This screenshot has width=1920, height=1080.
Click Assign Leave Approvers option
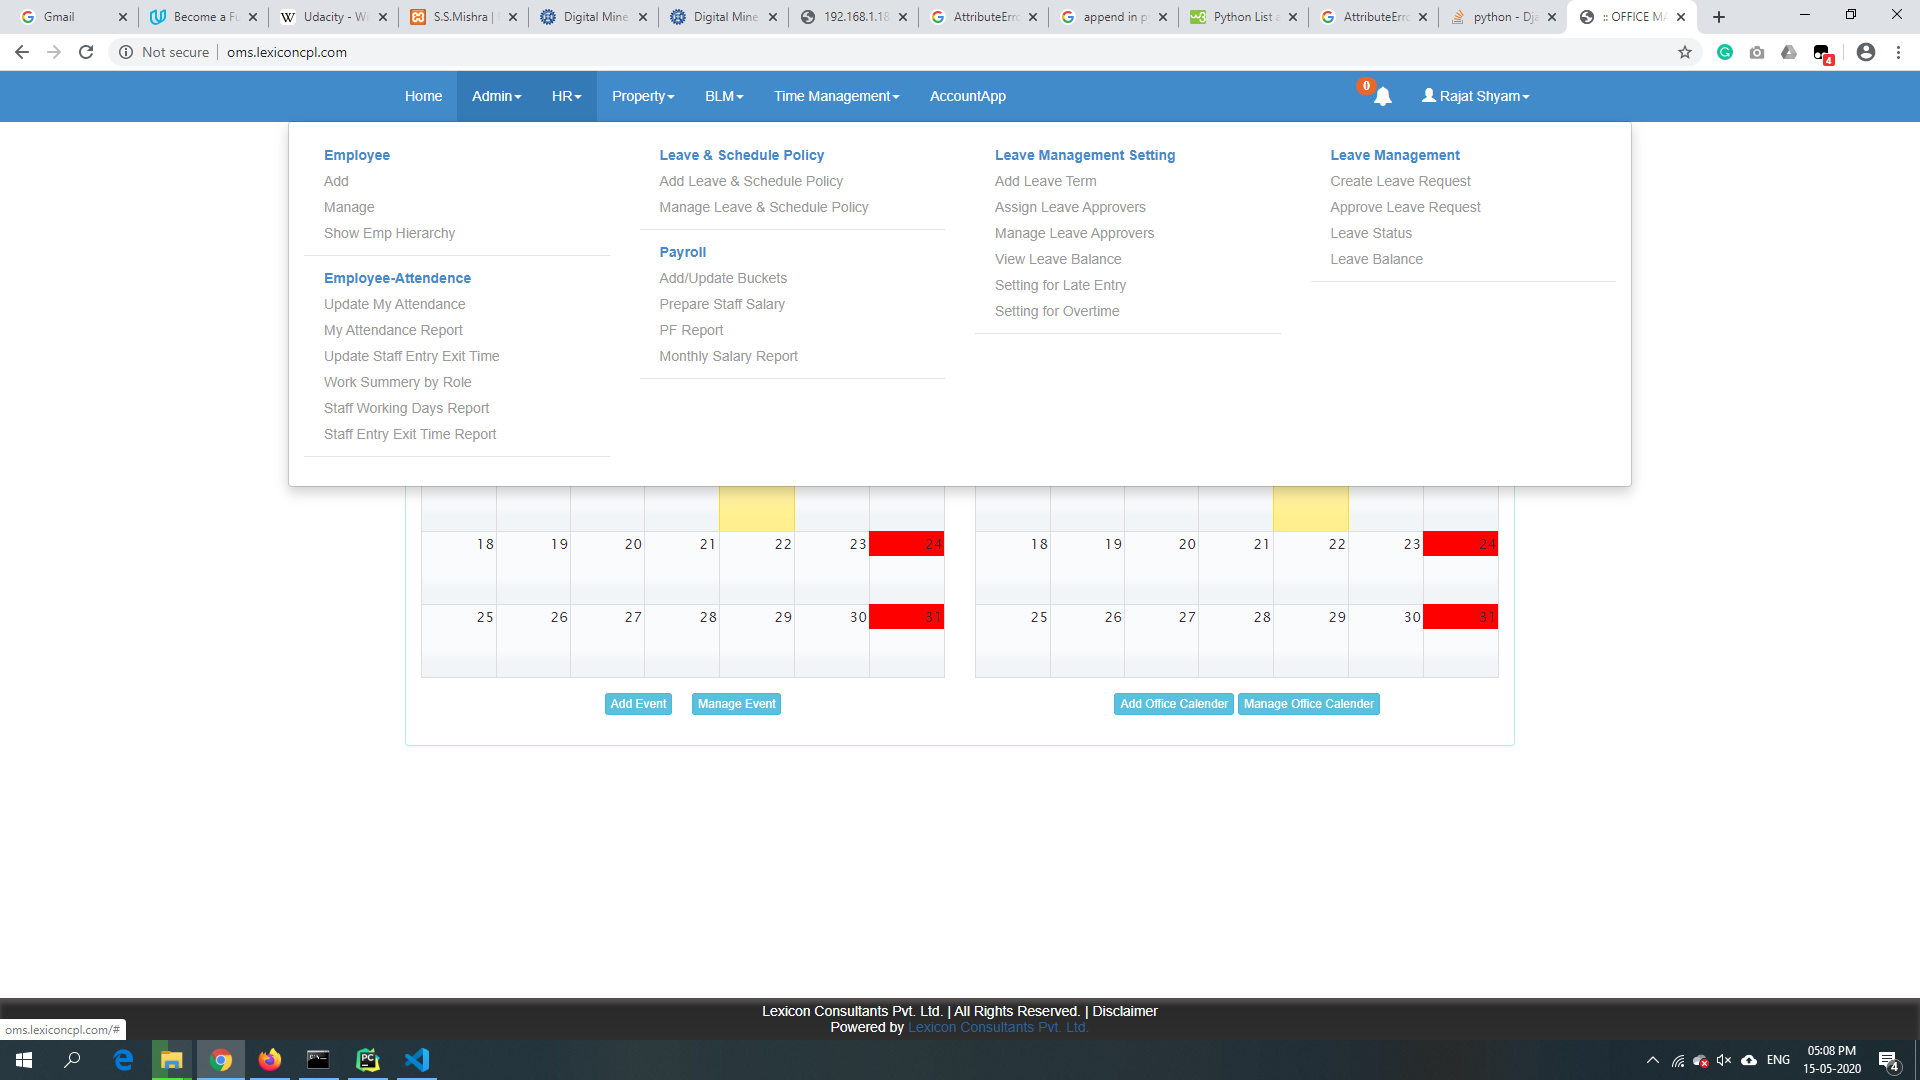(x=1069, y=206)
